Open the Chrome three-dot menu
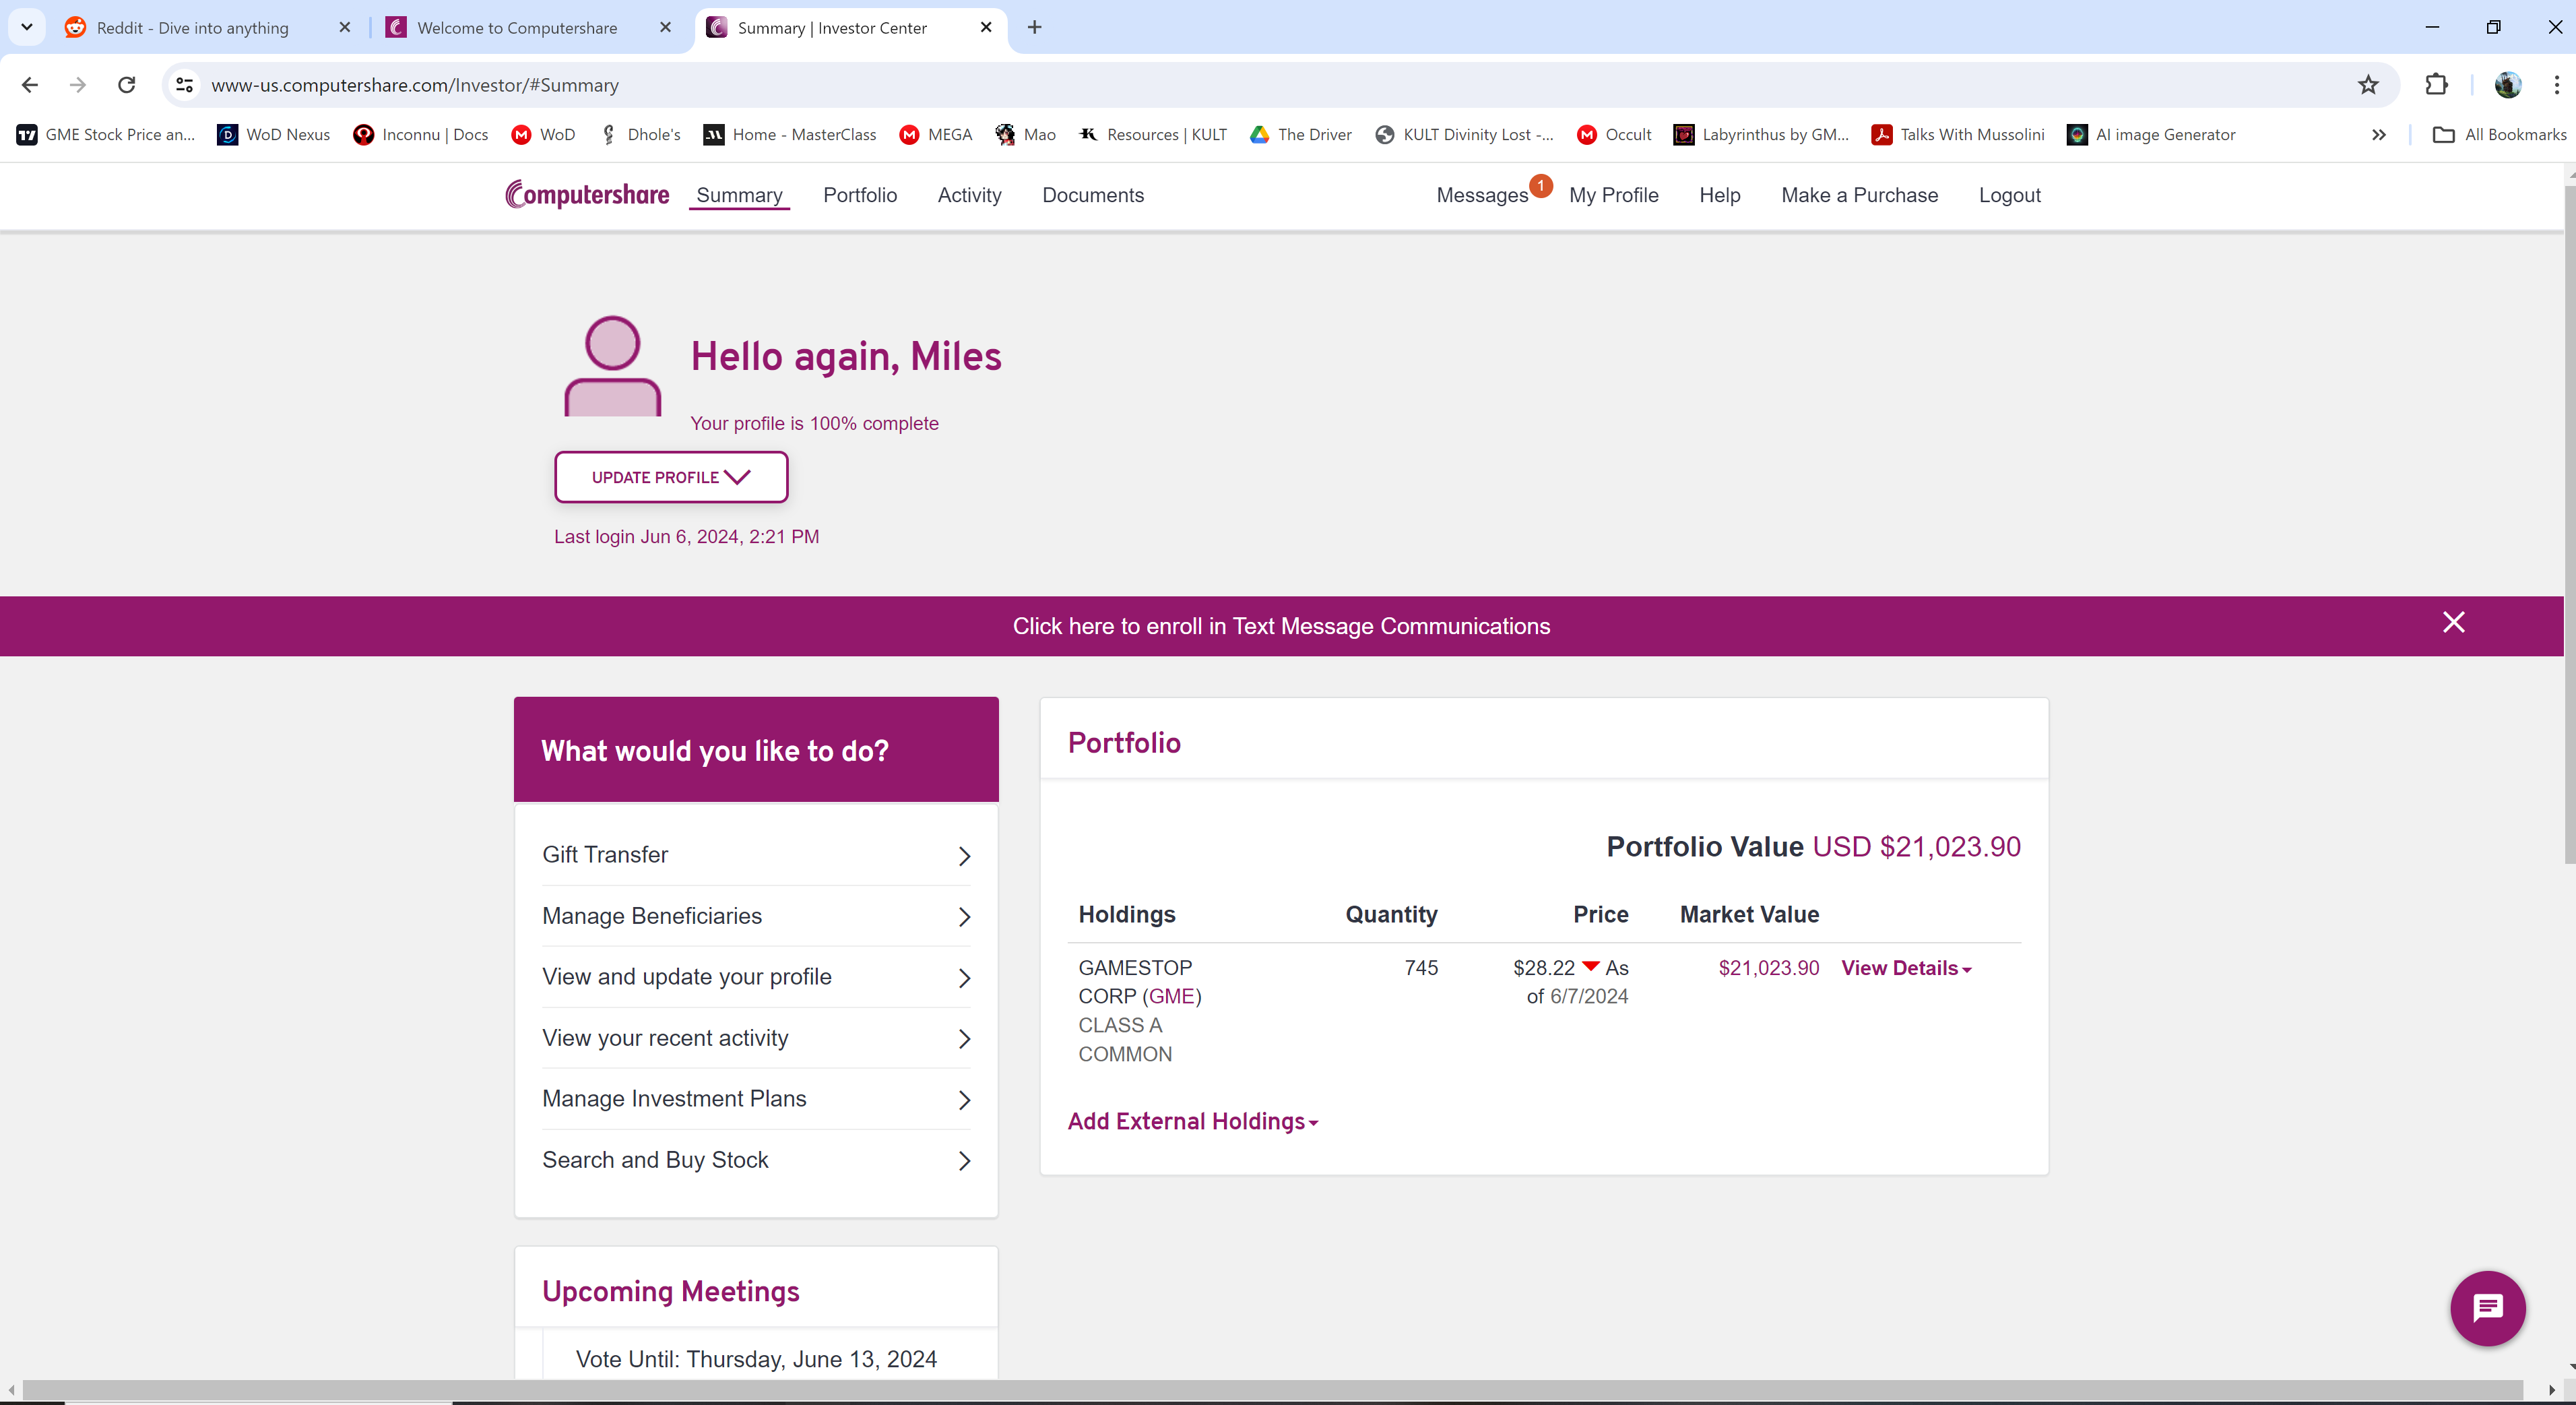 point(2556,85)
